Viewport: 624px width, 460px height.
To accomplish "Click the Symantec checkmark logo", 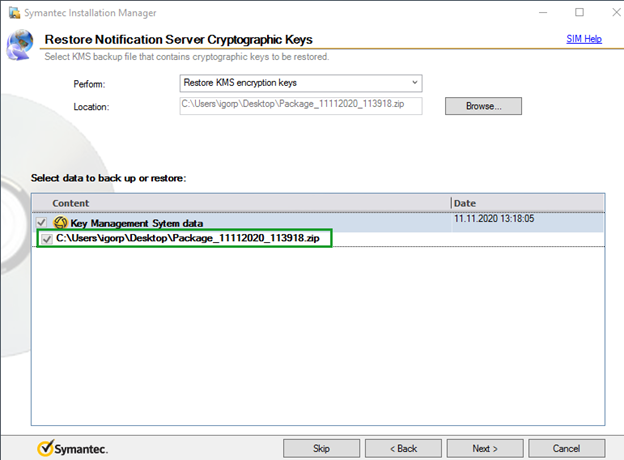I will (73, 448).
